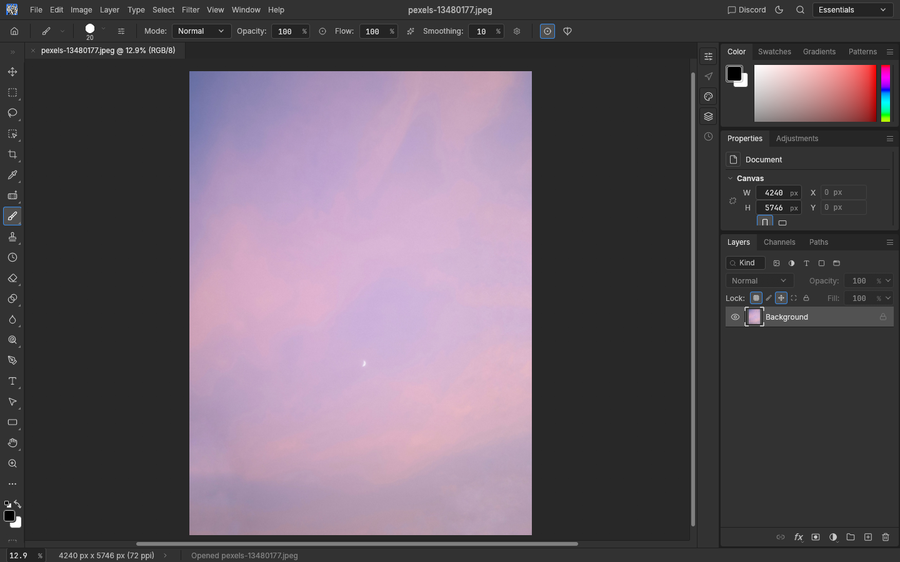Image resolution: width=900 pixels, height=562 pixels.
Task: Open the Essentials workspace dropdown
Action: point(852,10)
